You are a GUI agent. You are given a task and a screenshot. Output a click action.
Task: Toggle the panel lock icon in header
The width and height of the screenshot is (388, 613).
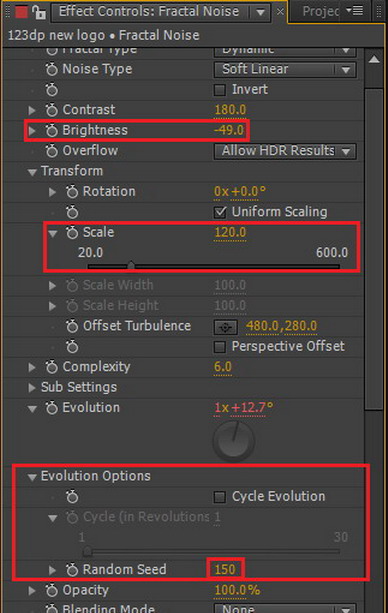click(x=38, y=12)
